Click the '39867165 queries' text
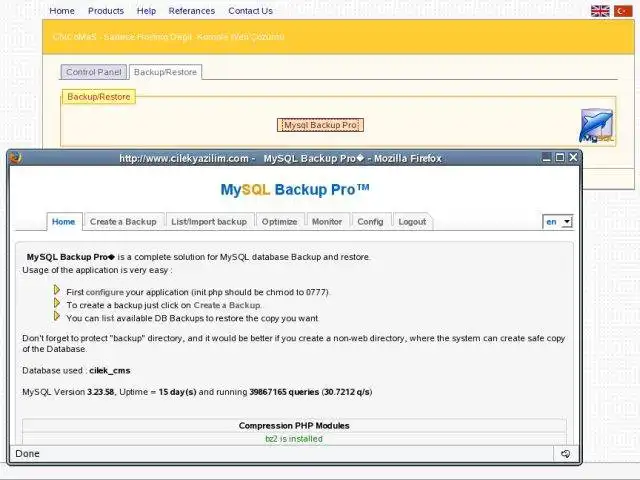The image size is (640, 480). 284,392
